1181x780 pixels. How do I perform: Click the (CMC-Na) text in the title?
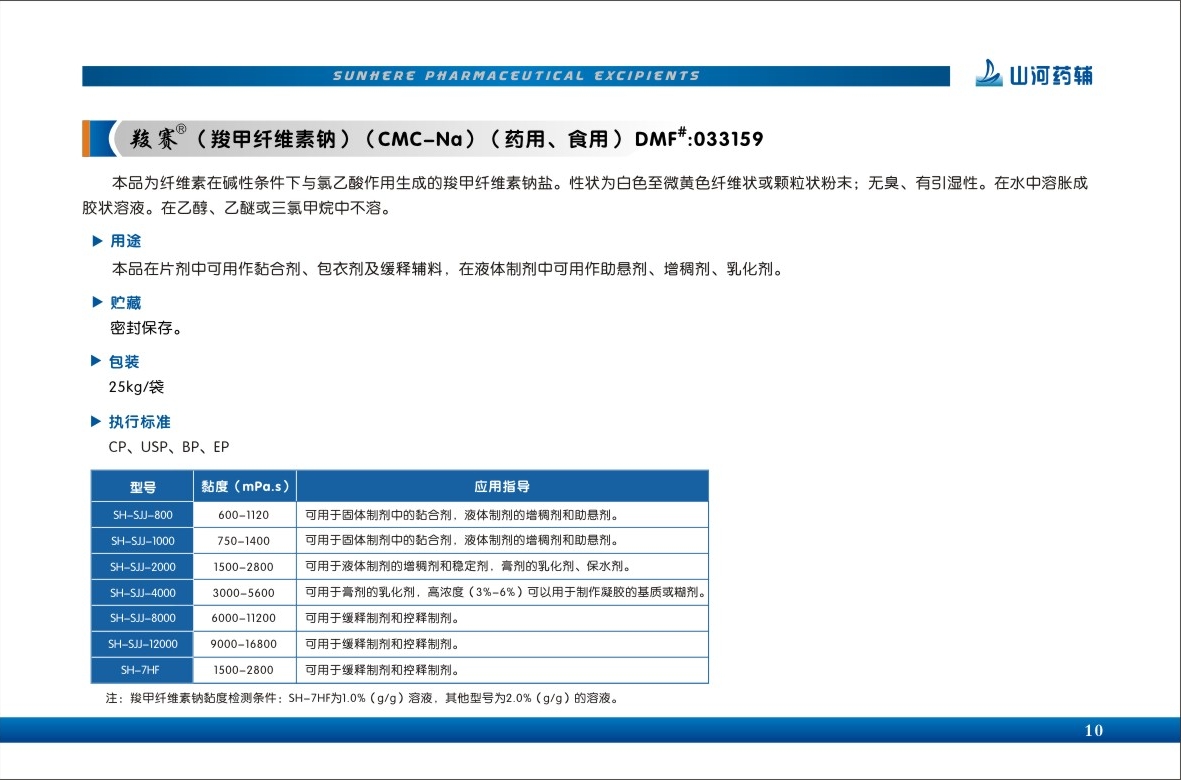tap(421, 139)
